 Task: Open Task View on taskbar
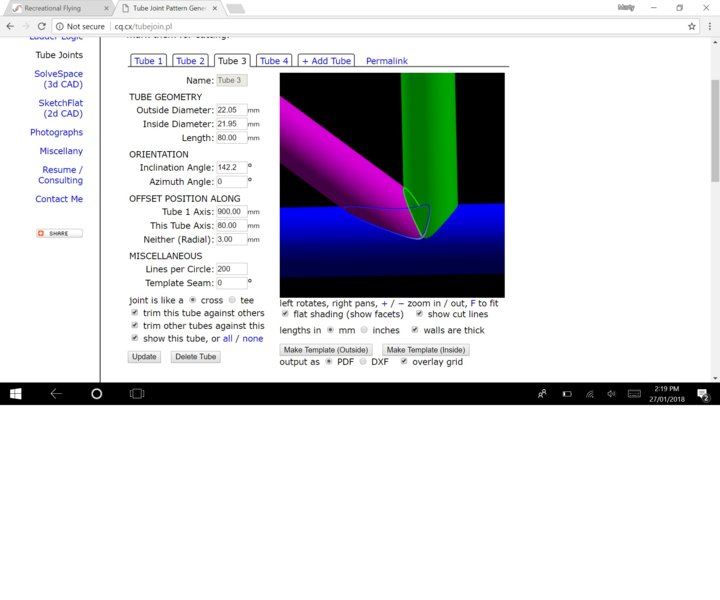pos(137,394)
